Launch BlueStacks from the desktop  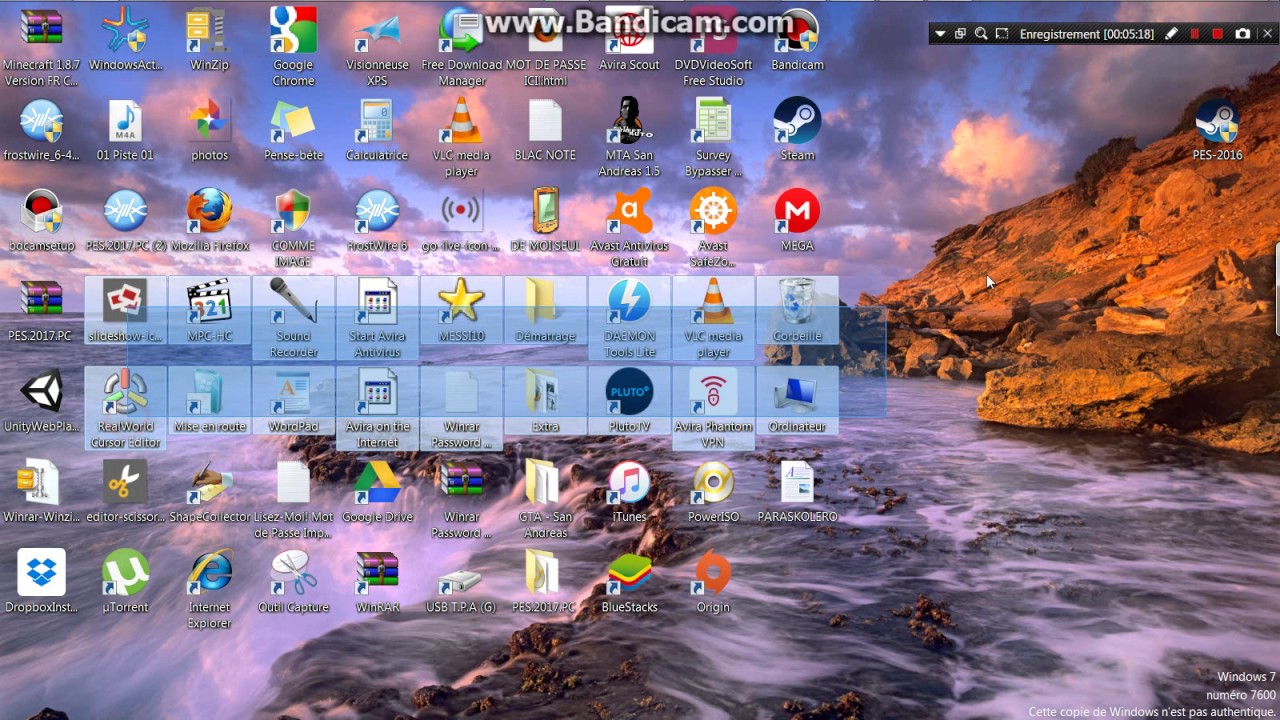pyautogui.click(x=629, y=572)
